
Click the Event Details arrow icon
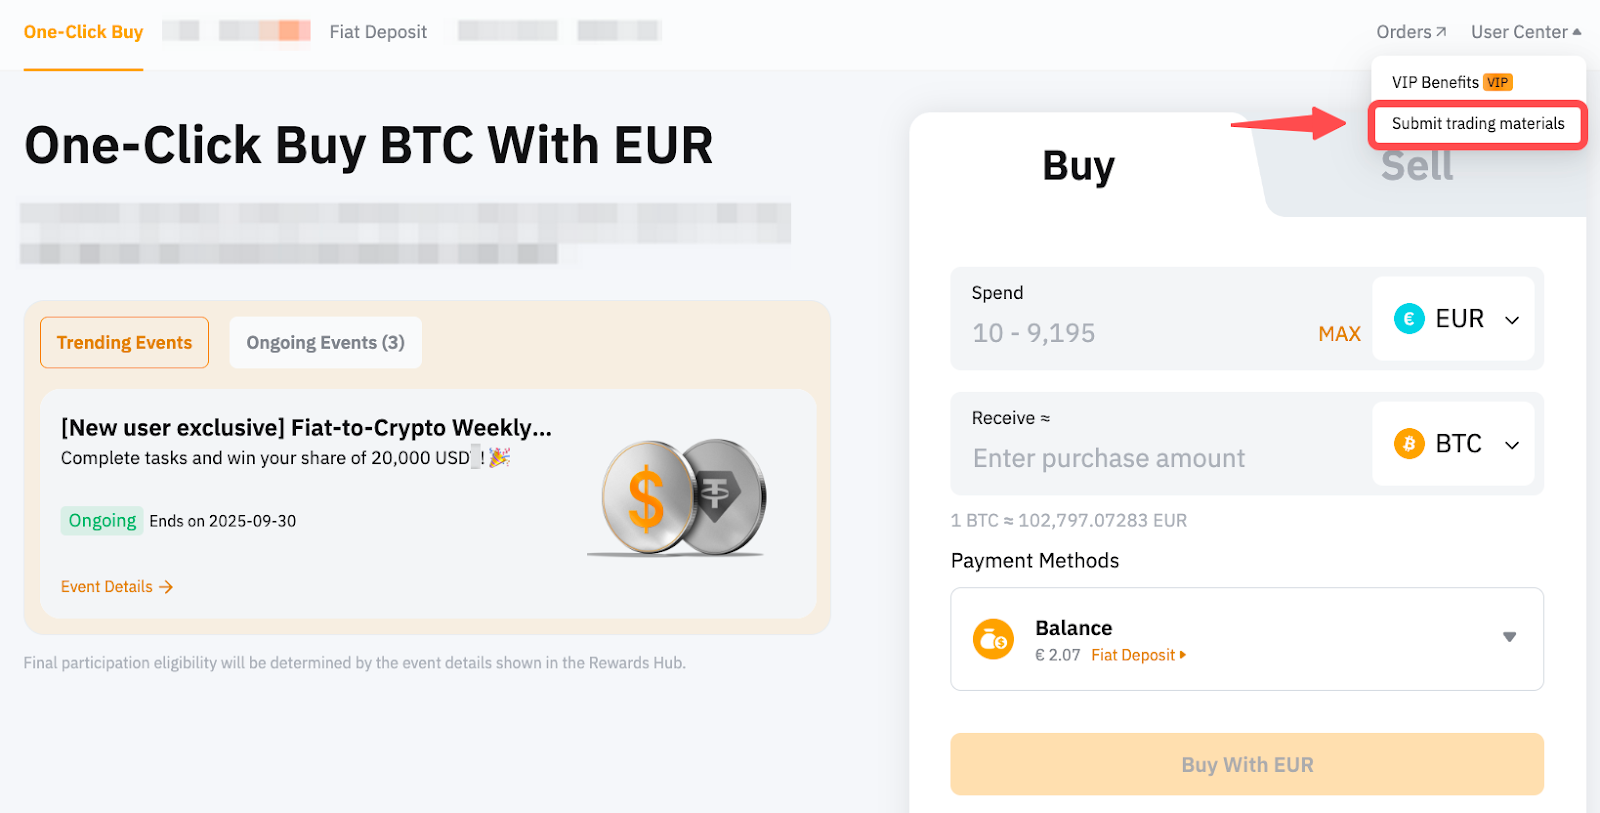[x=166, y=587]
